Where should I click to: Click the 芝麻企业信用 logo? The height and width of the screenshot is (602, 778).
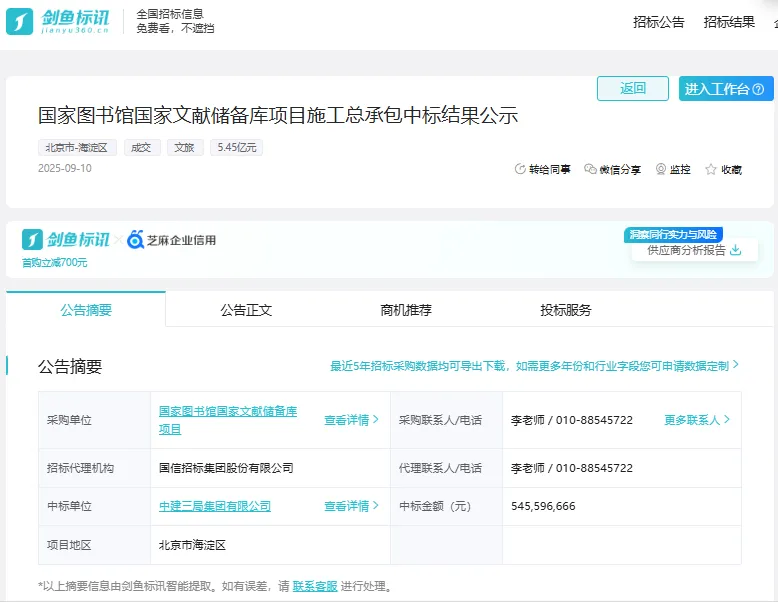171,240
